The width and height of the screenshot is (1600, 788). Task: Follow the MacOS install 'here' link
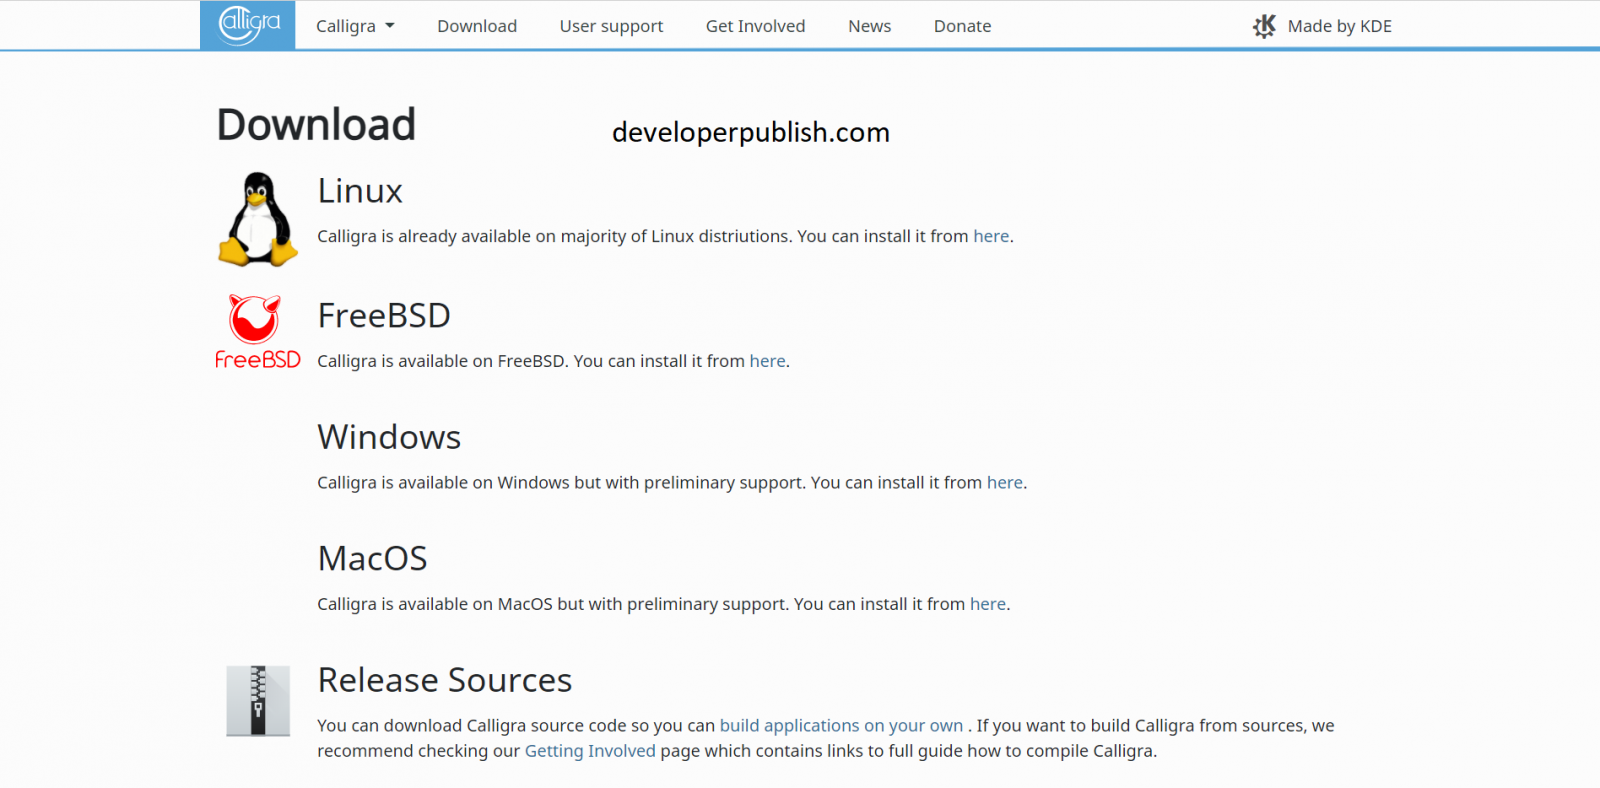tap(987, 604)
